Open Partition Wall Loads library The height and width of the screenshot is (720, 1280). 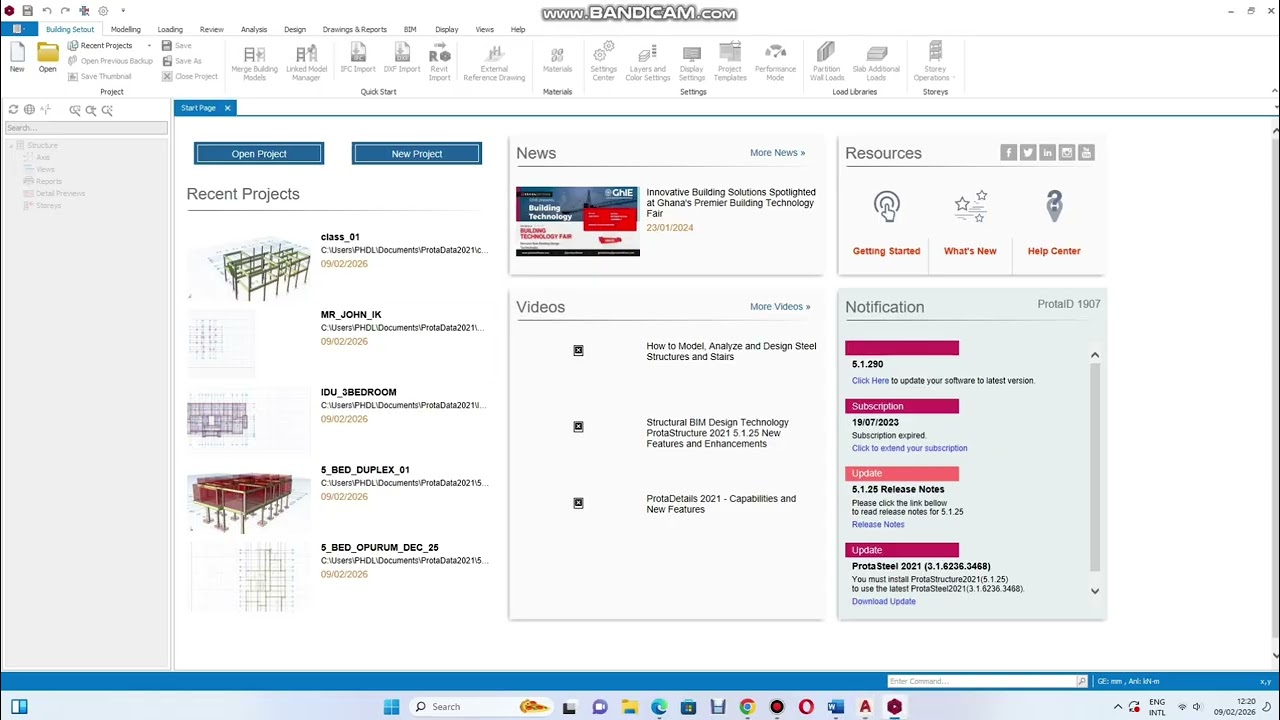coord(827,62)
